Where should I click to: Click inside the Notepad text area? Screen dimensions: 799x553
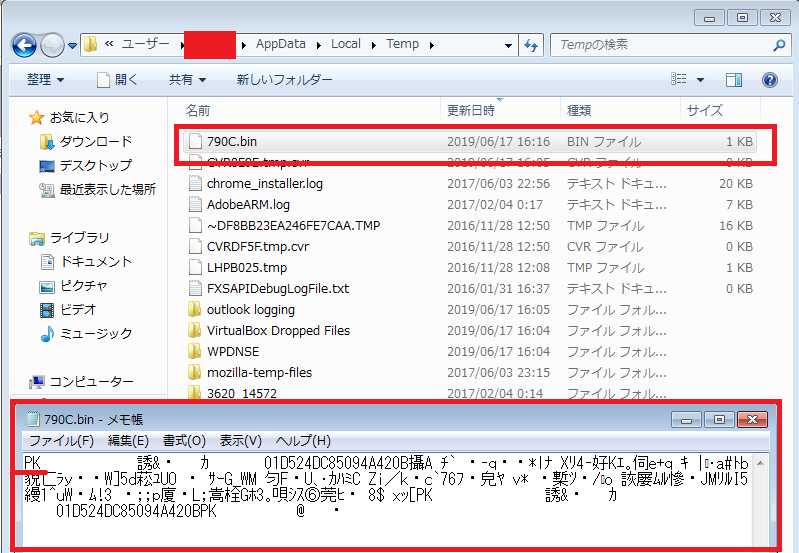pos(388,498)
